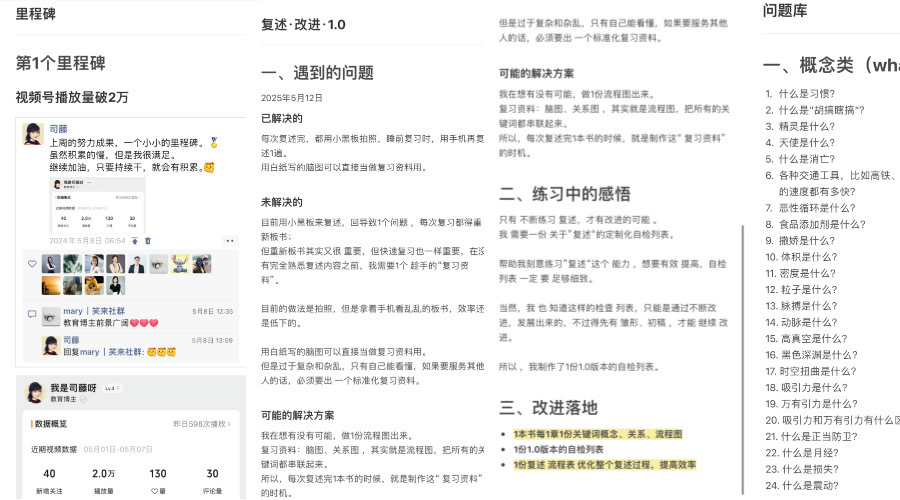This screenshot has width=900, height=500.
Task: Click the 问题库 document title
Action: [x=785, y=11]
